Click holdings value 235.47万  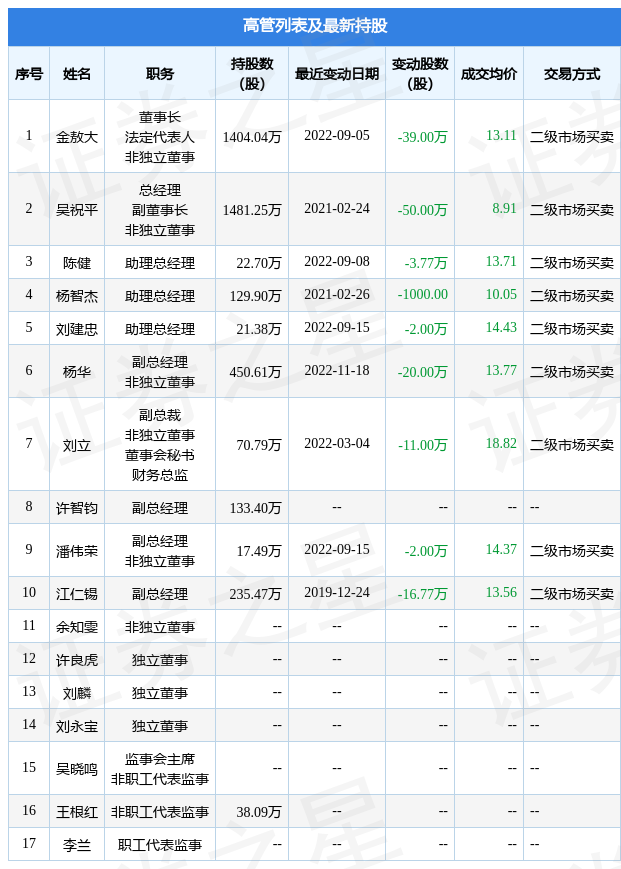click(x=255, y=594)
